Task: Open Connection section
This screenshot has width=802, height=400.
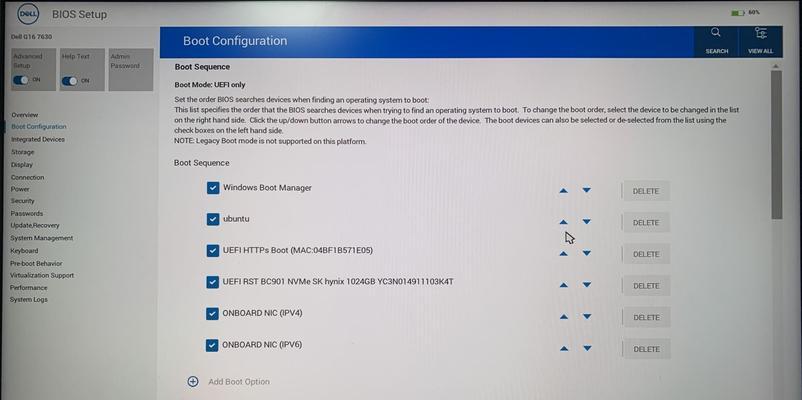Action: (28, 177)
